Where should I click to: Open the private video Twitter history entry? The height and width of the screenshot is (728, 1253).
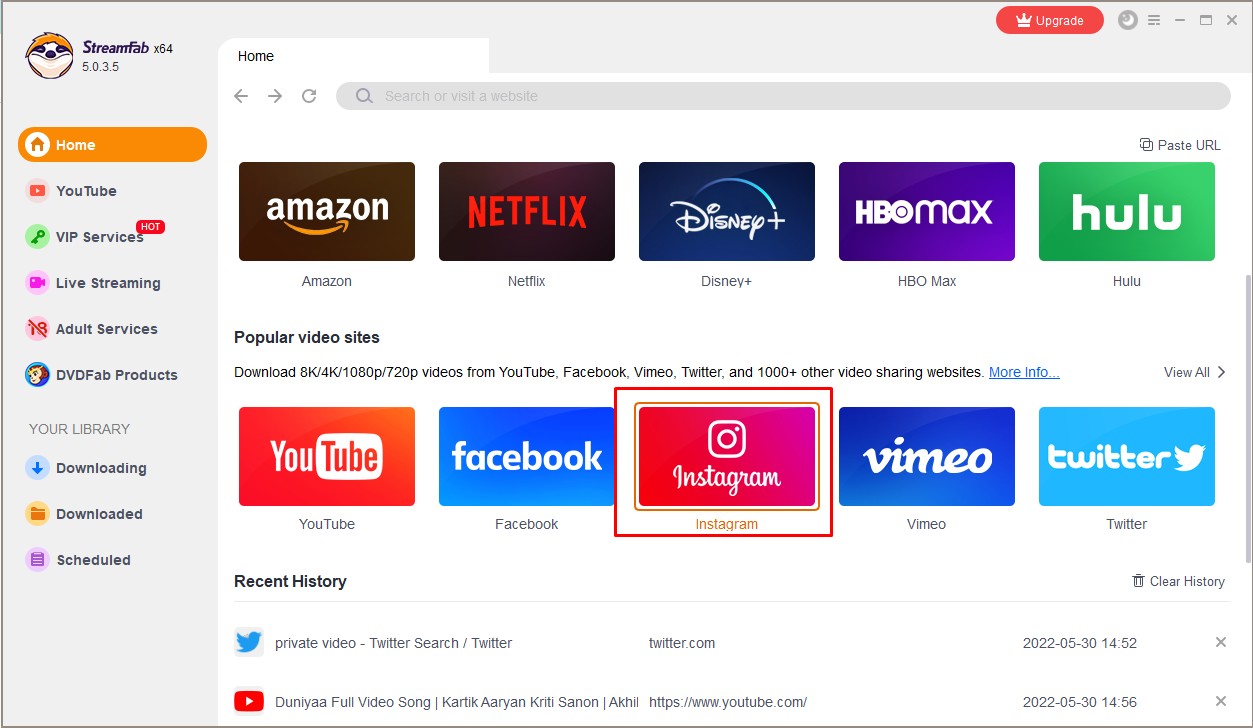coord(393,643)
